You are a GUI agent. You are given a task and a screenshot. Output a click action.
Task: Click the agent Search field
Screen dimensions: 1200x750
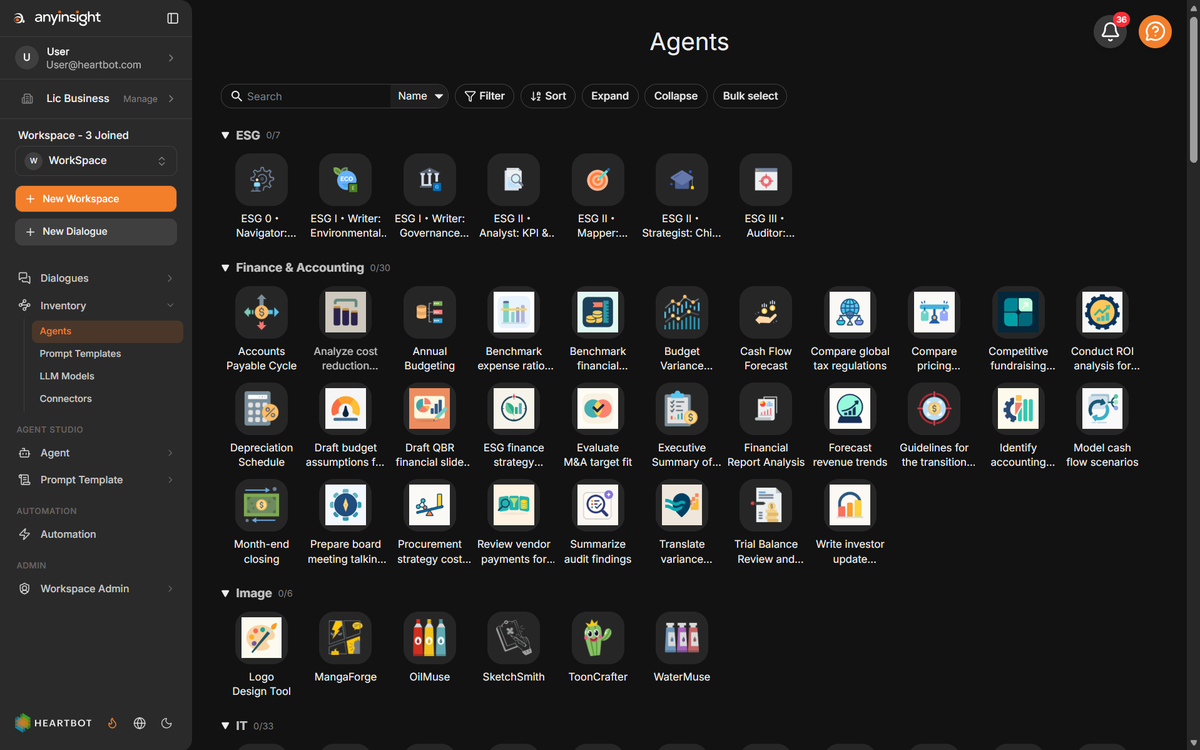pyautogui.click(x=306, y=96)
